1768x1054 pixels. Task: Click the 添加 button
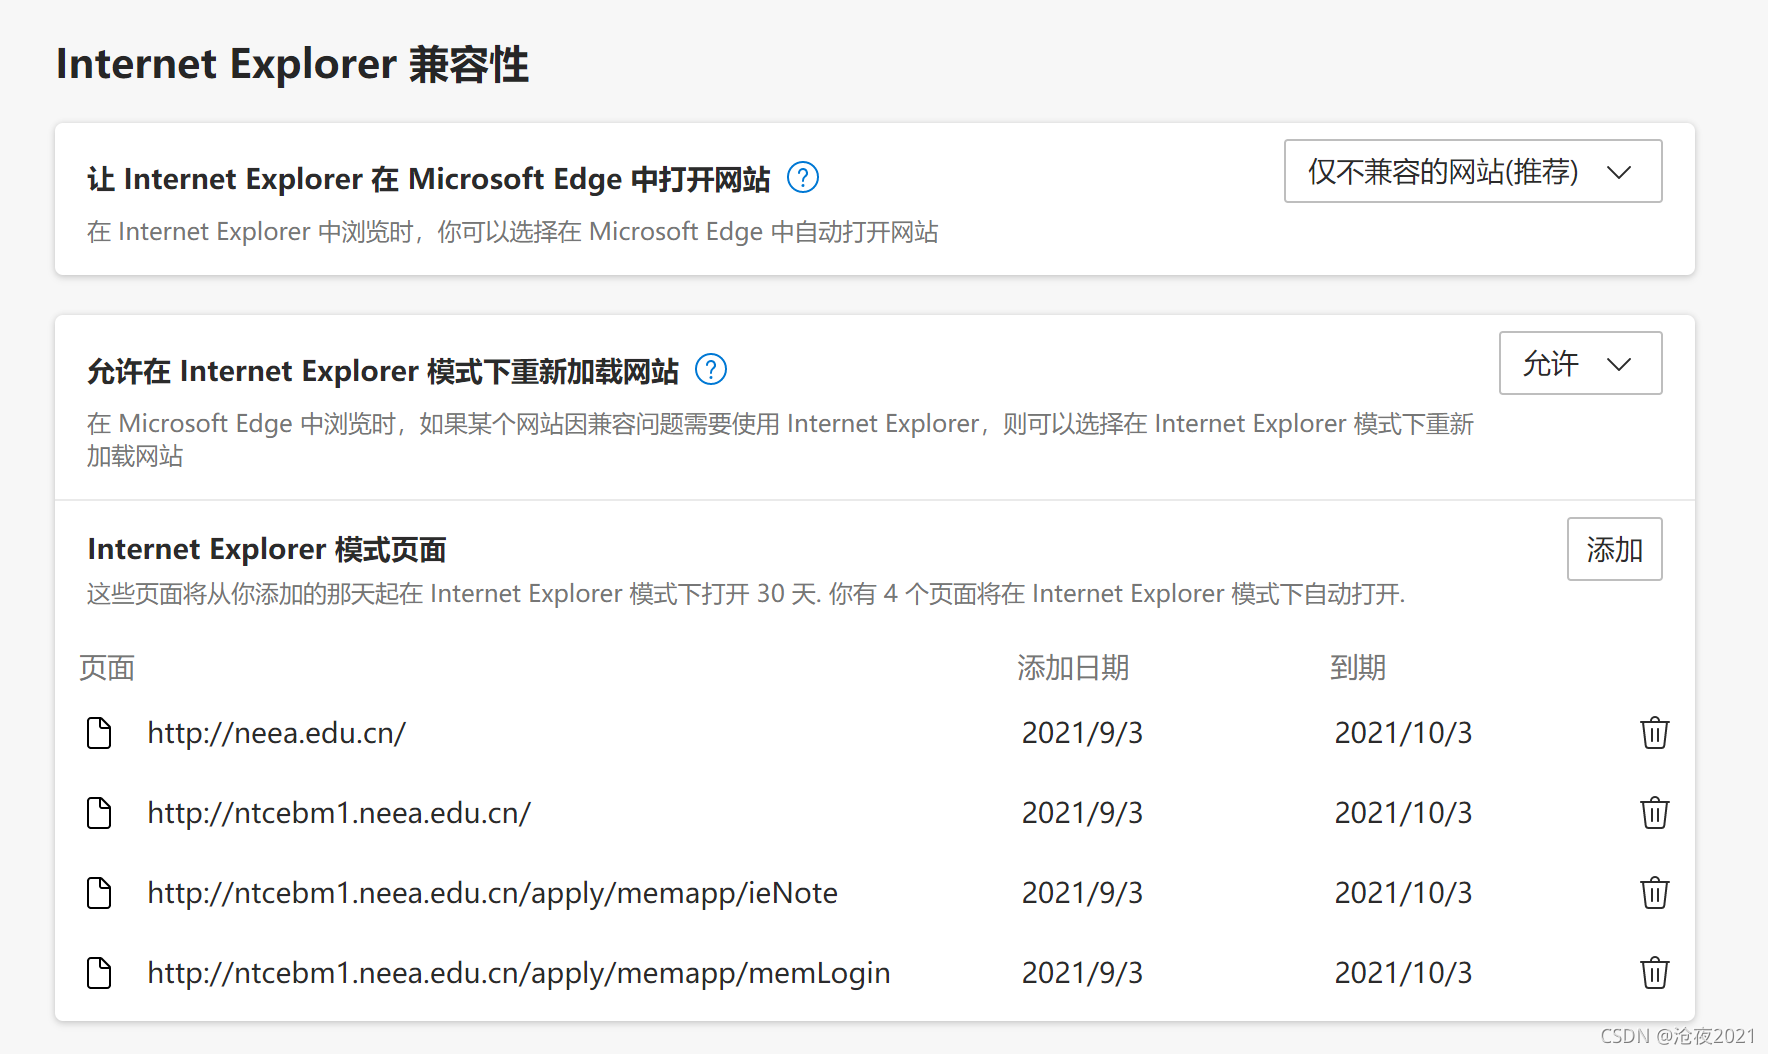pos(1614,549)
